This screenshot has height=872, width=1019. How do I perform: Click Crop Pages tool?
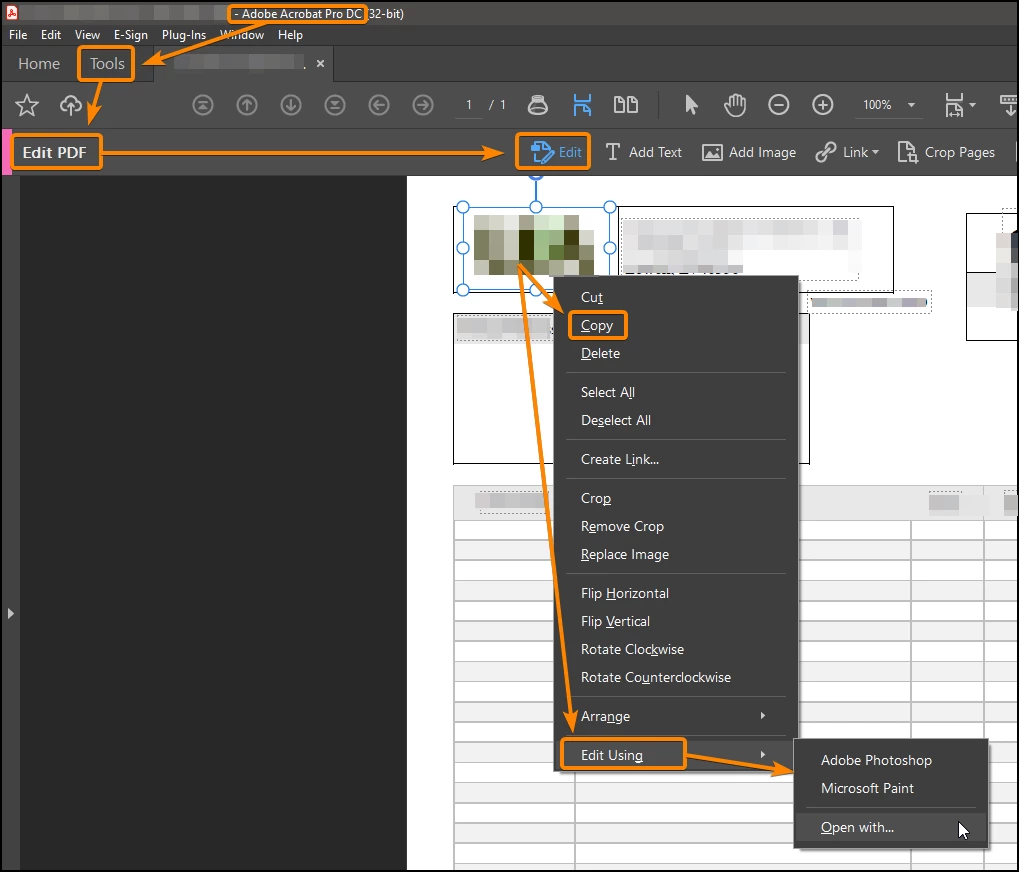pos(946,152)
